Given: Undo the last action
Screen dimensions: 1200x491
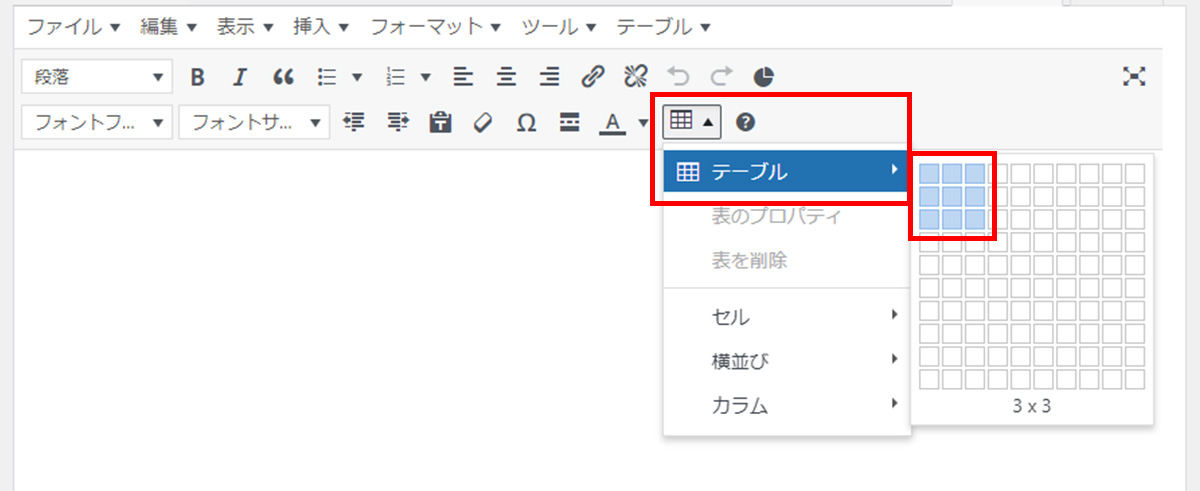Looking at the screenshot, I should coord(678,76).
